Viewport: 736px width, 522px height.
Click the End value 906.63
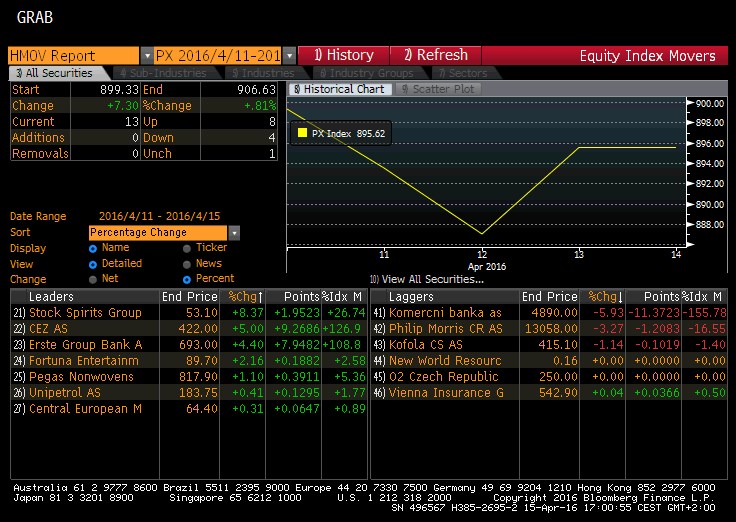(256, 90)
